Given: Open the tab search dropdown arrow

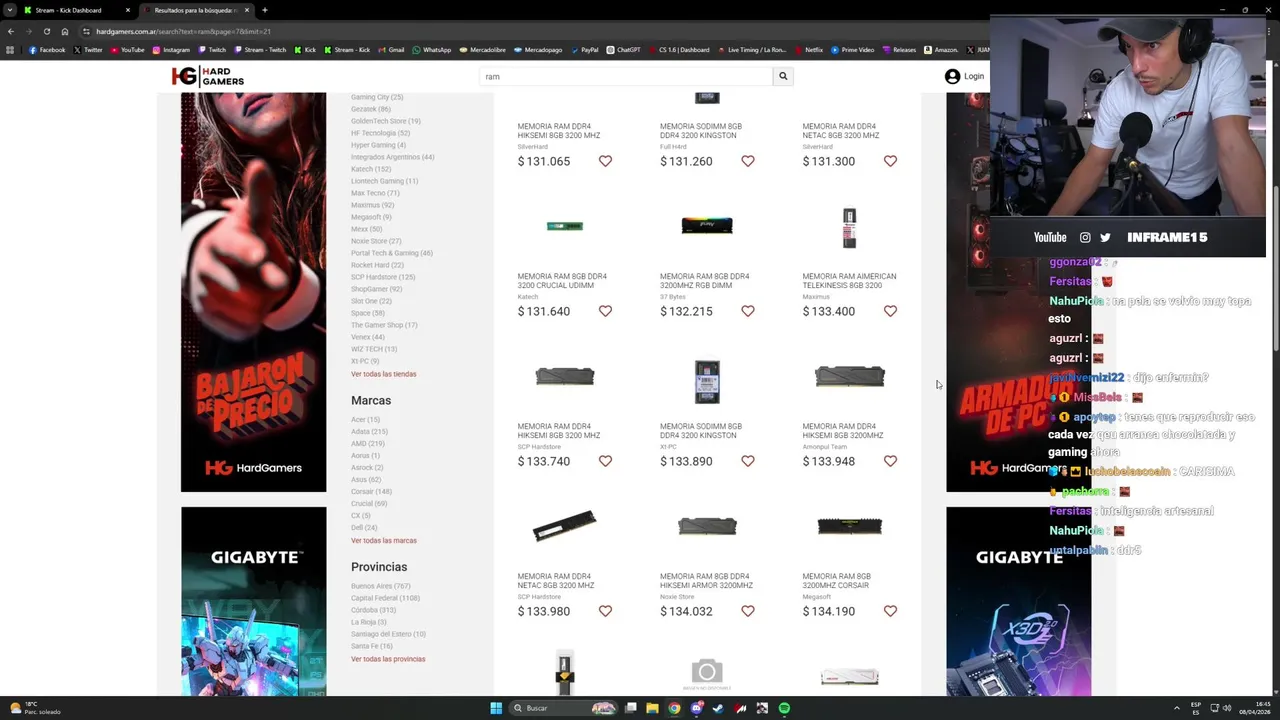Looking at the screenshot, I should [10, 10].
